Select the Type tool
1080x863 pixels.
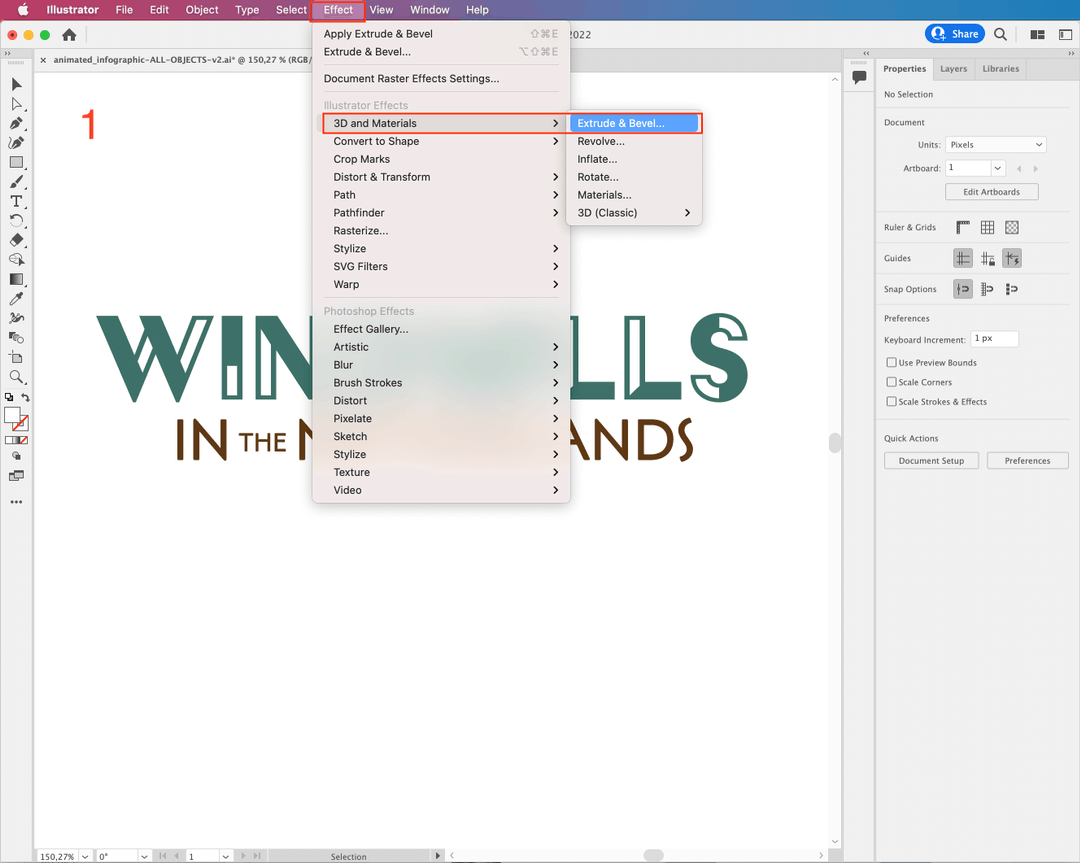coord(16,200)
